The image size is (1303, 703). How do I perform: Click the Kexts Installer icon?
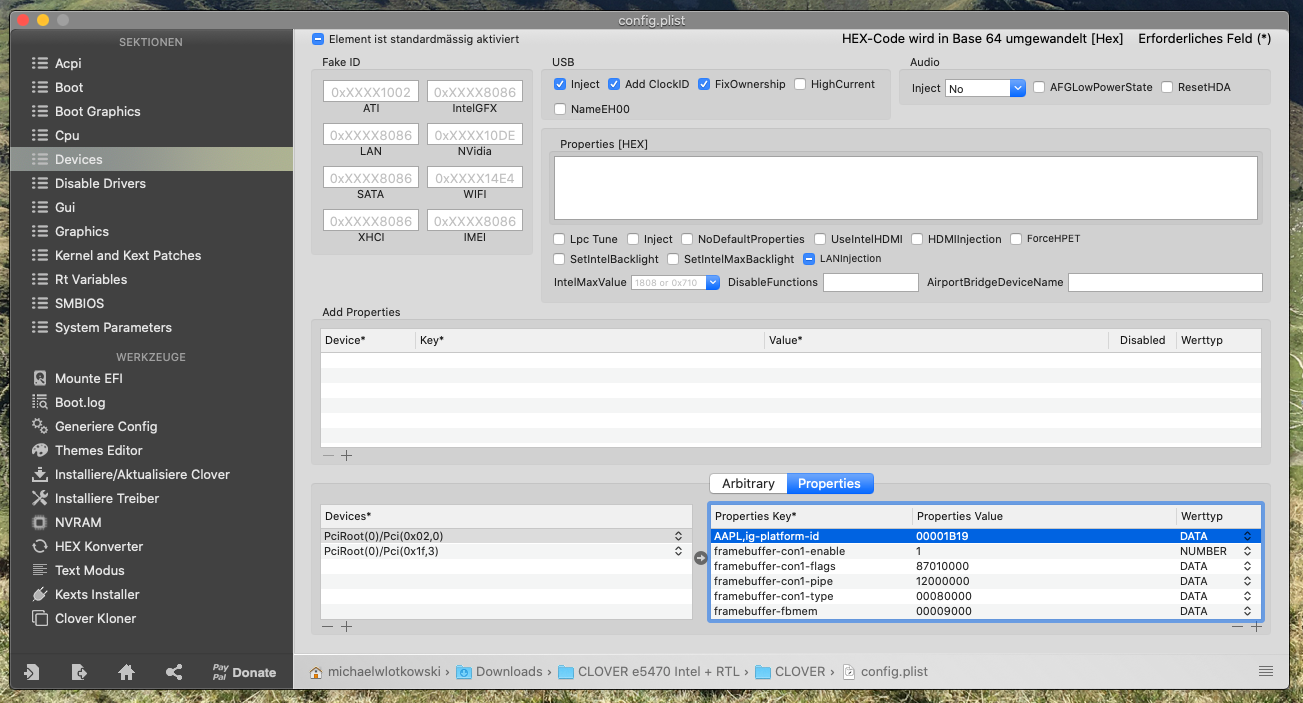click(40, 594)
